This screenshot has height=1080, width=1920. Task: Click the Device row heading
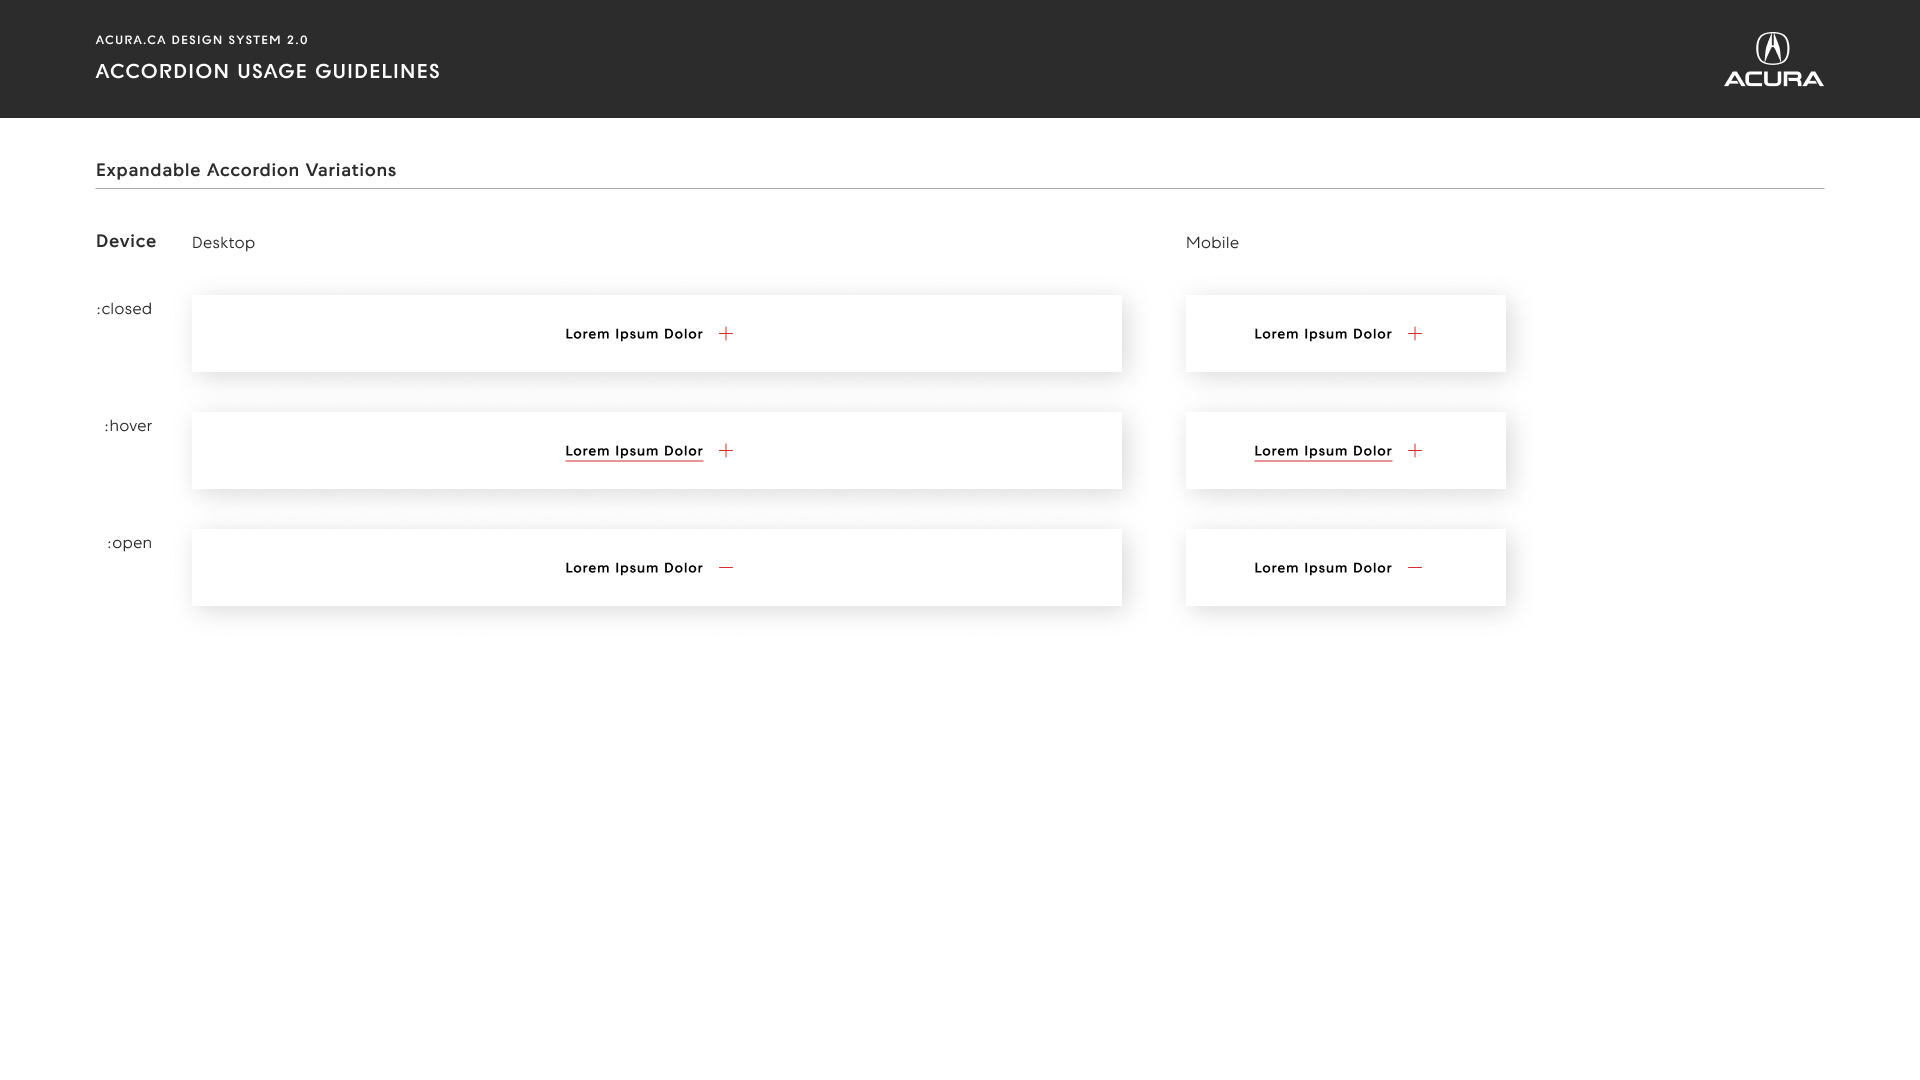click(x=126, y=241)
